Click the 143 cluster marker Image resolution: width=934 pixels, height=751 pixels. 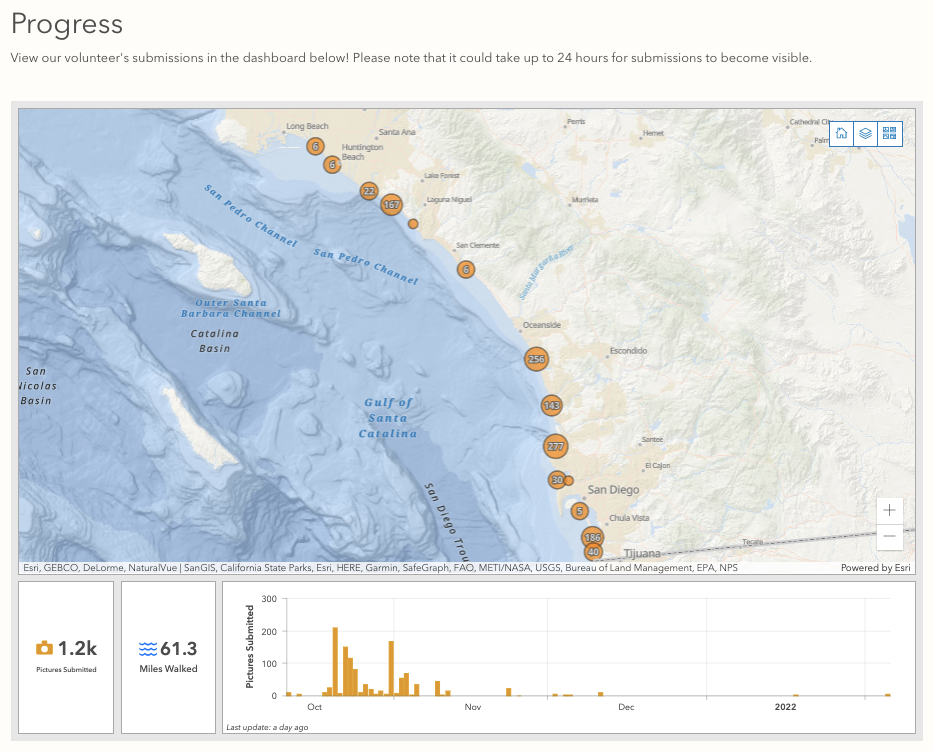551,405
